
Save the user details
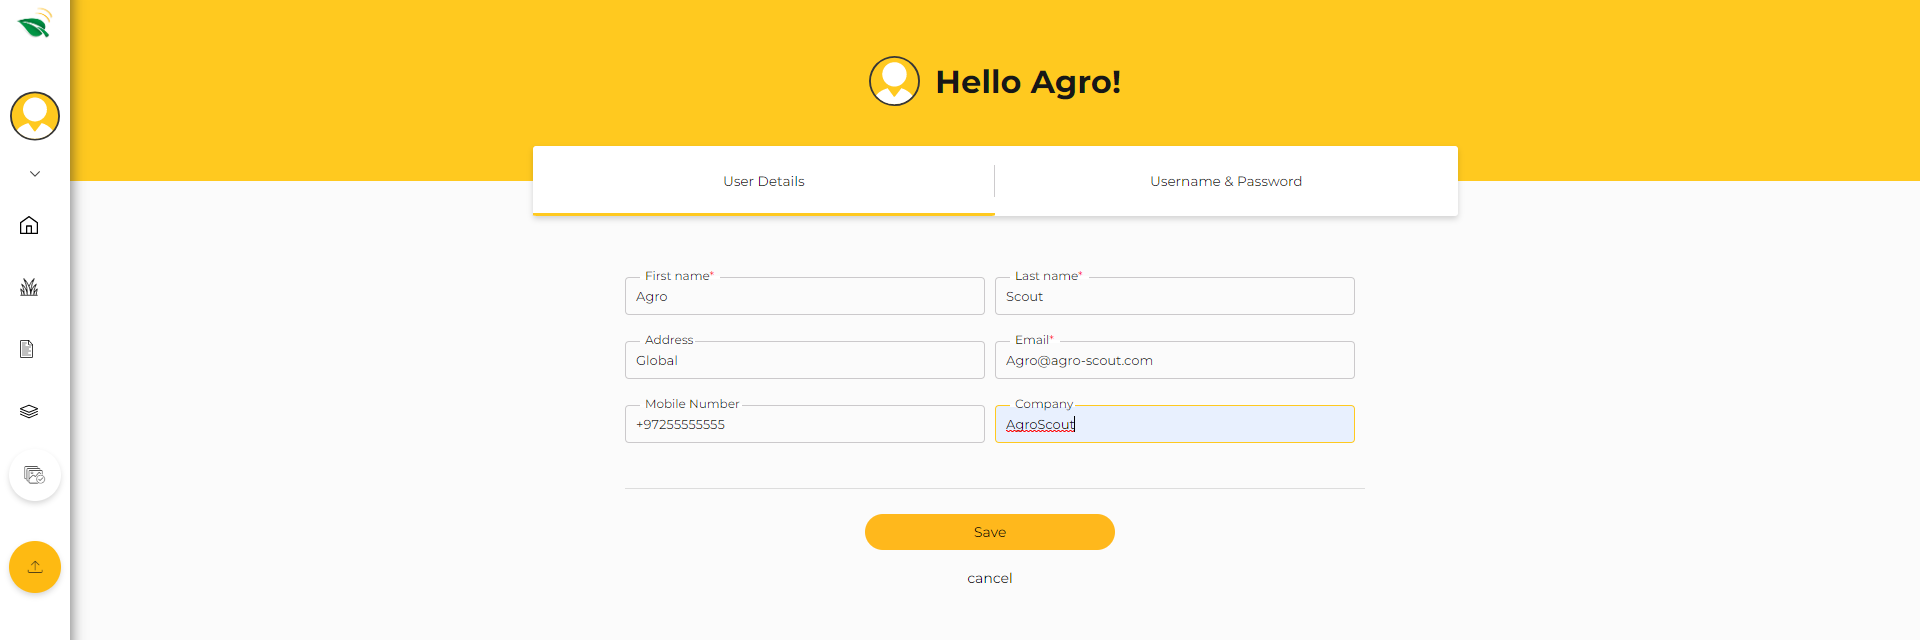990,532
